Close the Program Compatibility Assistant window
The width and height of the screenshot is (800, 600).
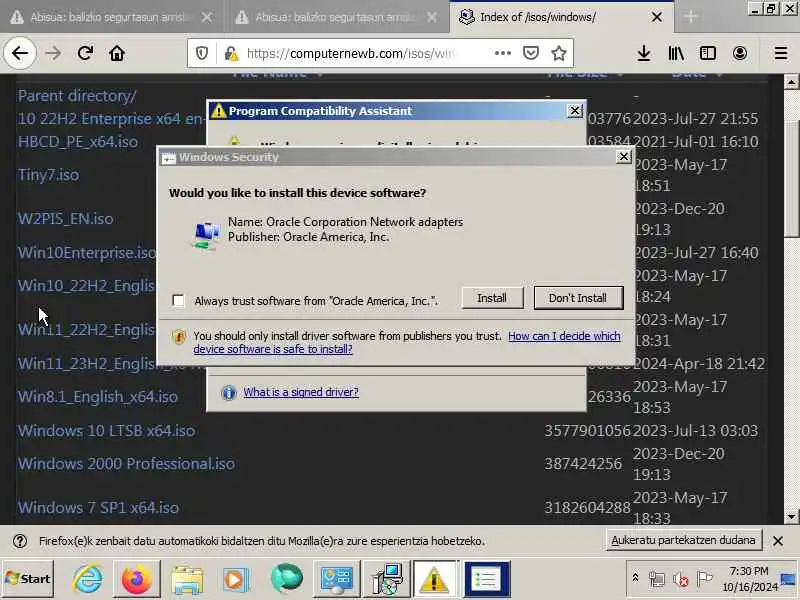pyautogui.click(x=574, y=111)
